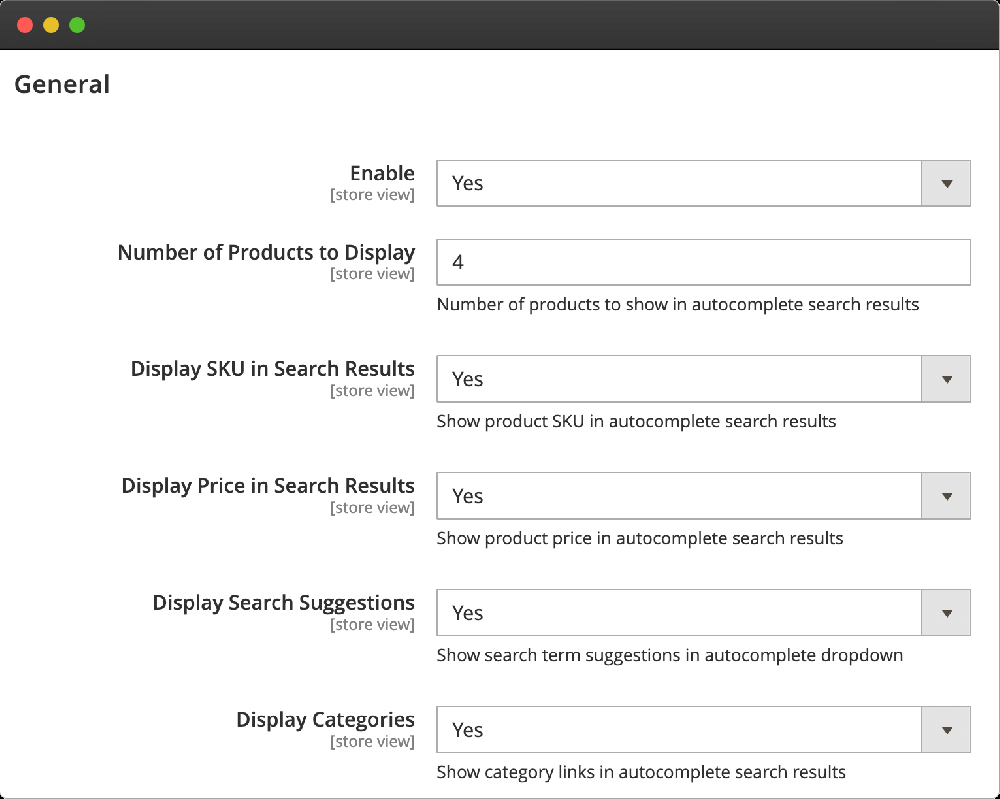This screenshot has height=799, width=1000.
Task: Click the Enable field label
Action: point(382,173)
